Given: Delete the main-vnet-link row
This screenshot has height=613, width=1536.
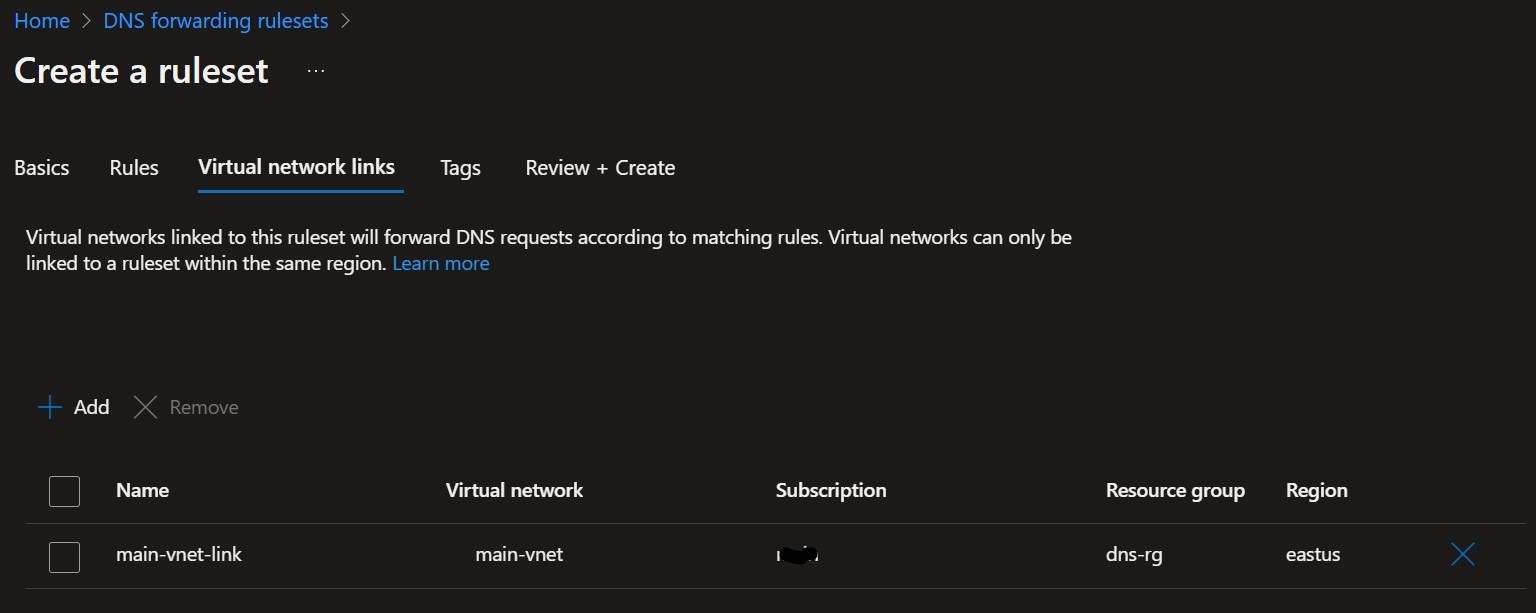Looking at the screenshot, I should pyautogui.click(x=1462, y=554).
